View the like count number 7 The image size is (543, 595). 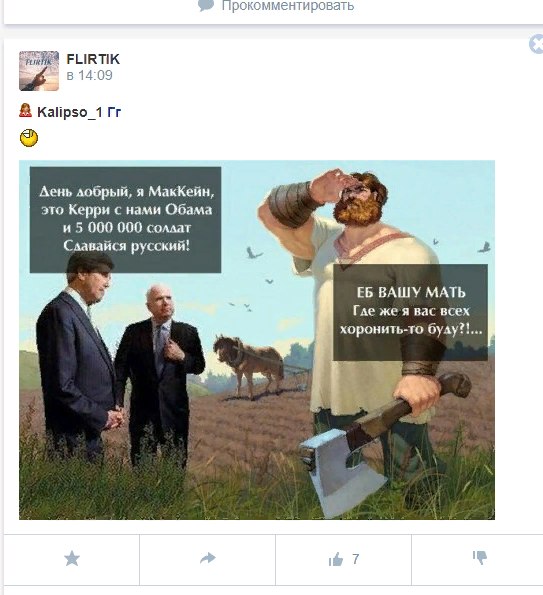coord(356,559)
